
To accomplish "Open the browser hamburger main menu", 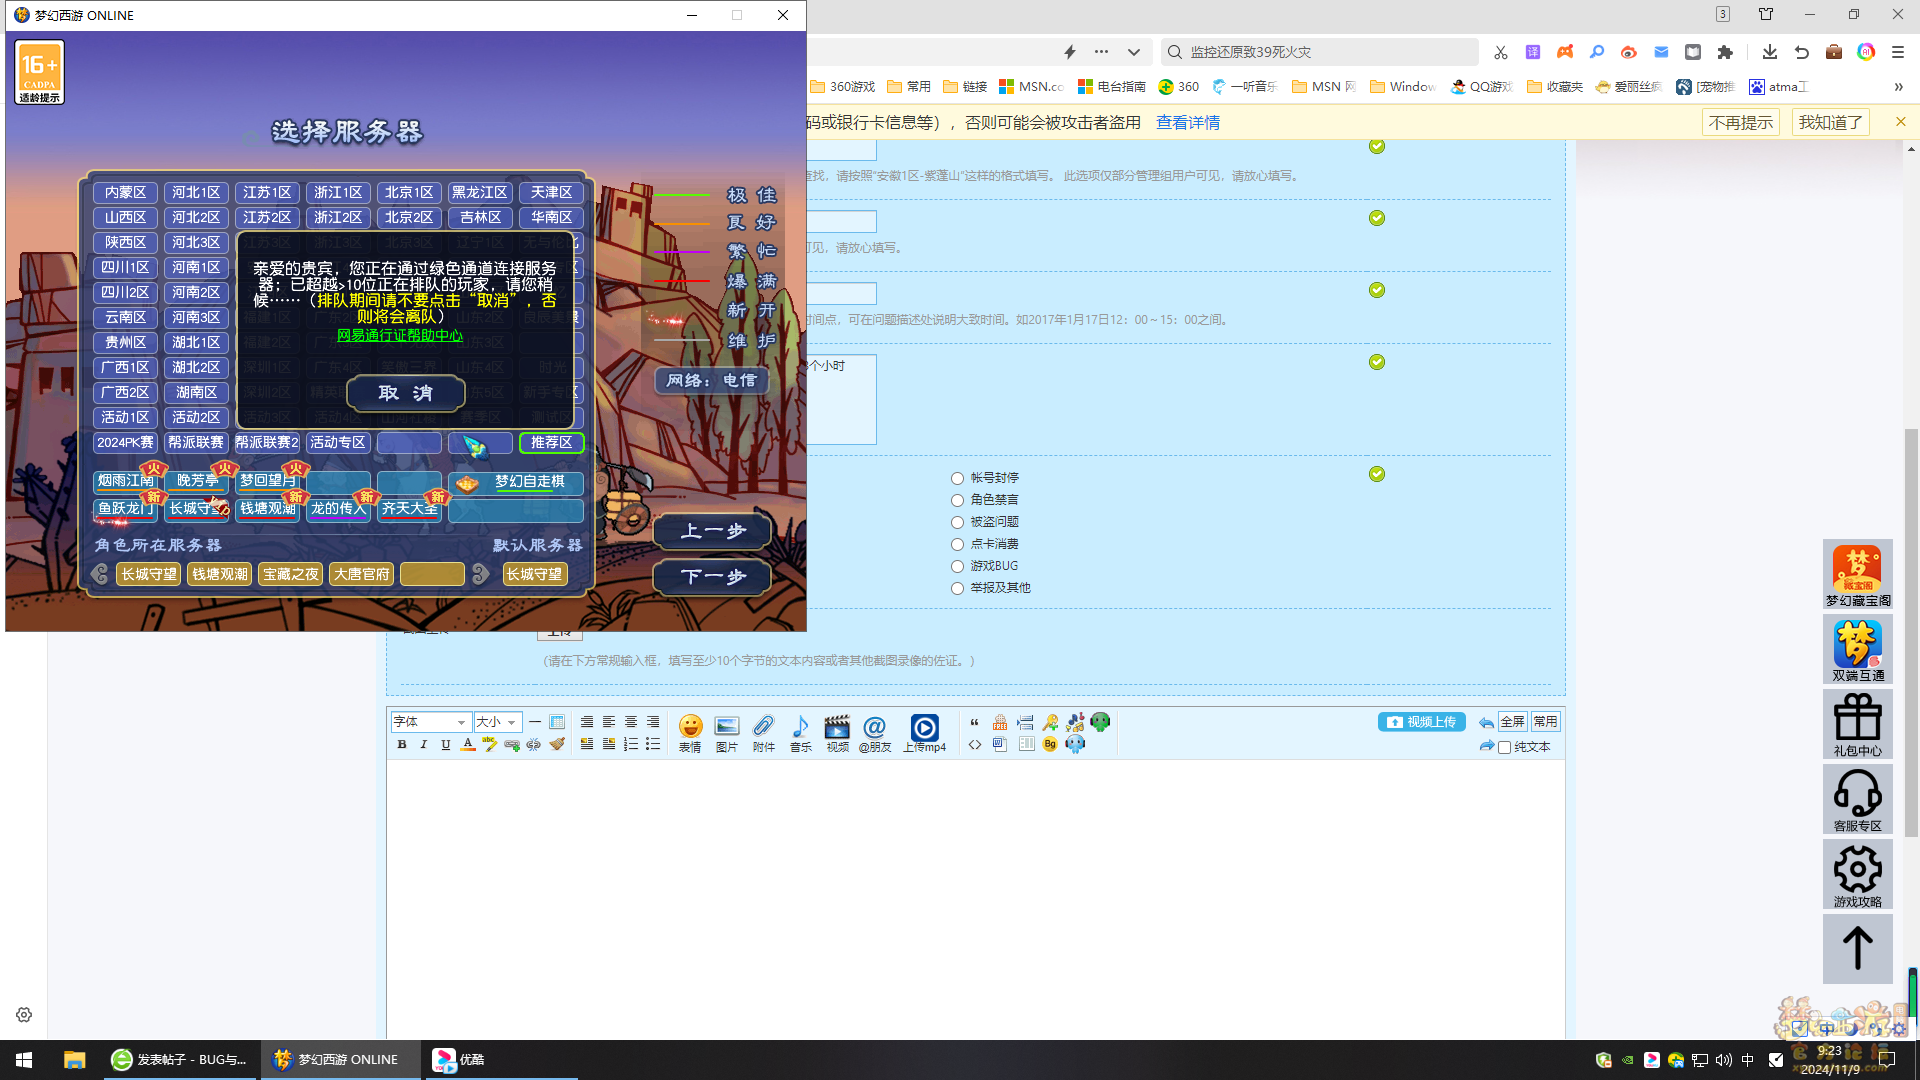I will (x=1898, y=52).
